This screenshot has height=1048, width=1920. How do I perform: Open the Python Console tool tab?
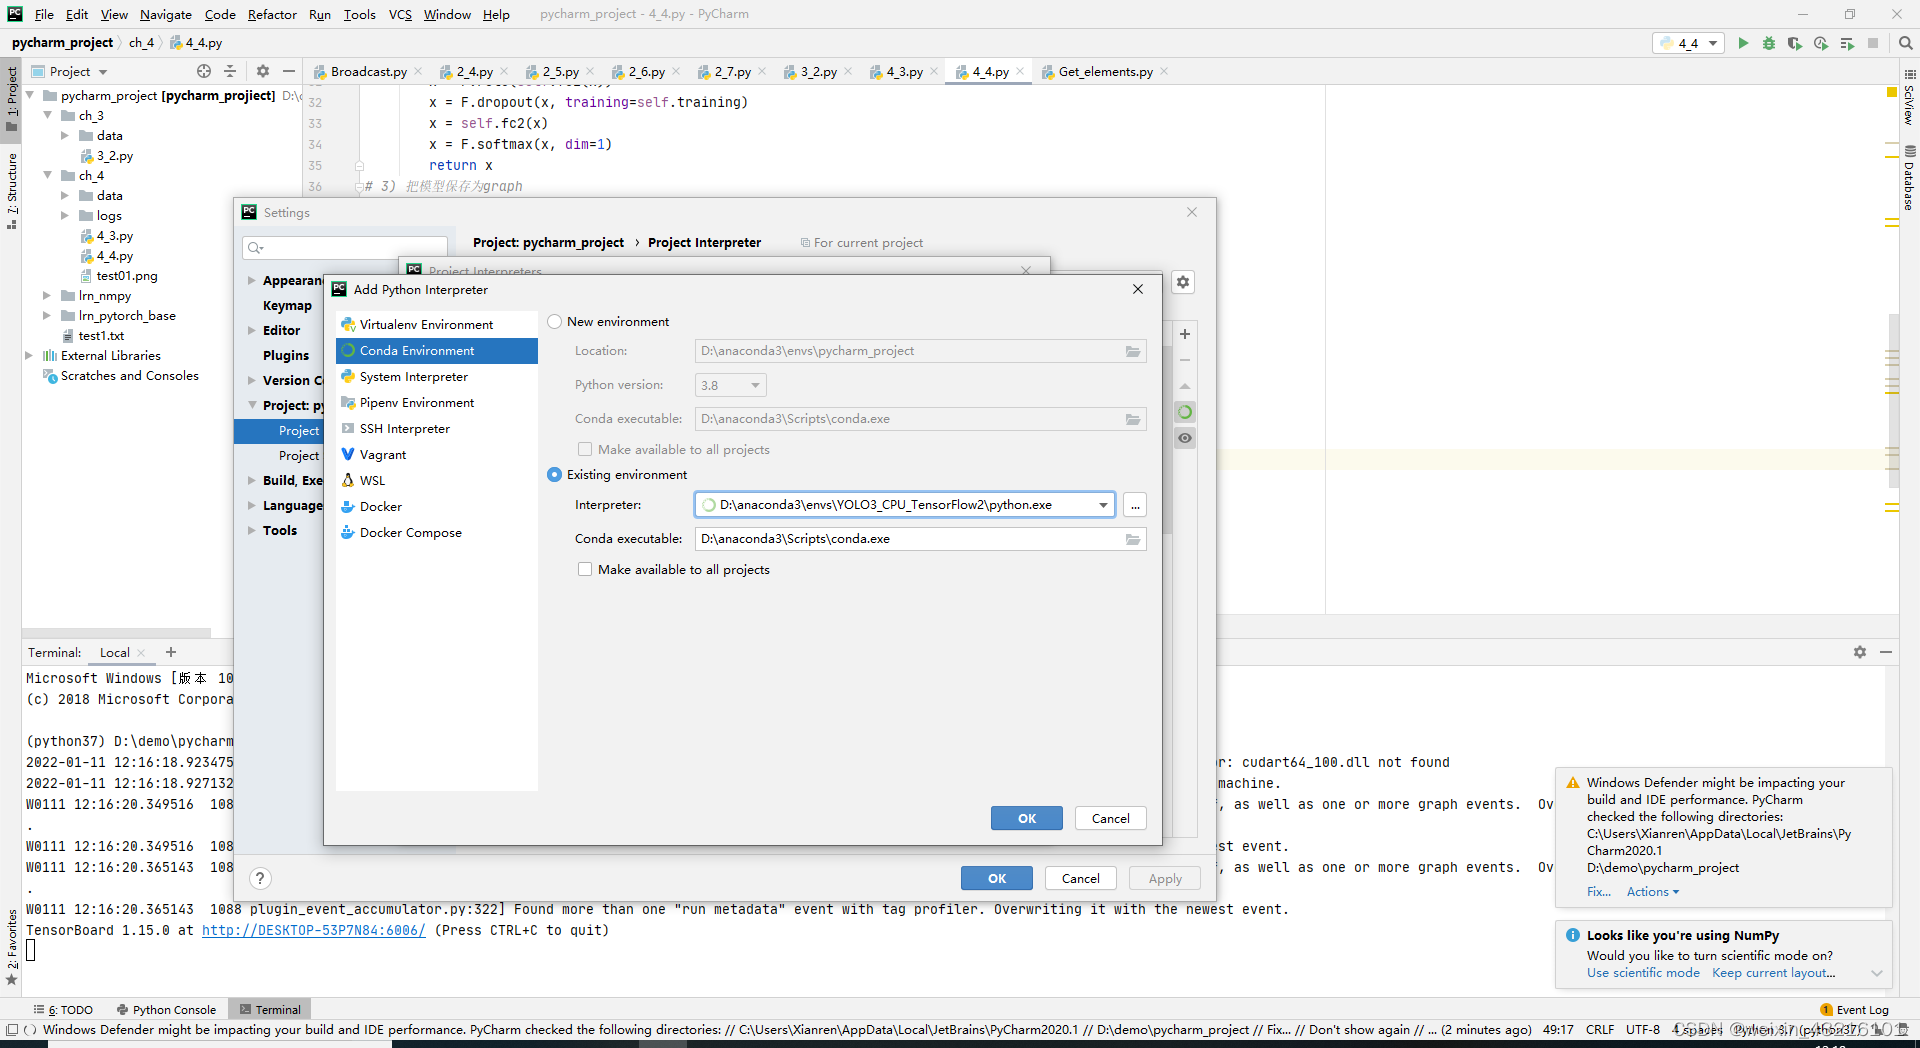pos(166,1010)
